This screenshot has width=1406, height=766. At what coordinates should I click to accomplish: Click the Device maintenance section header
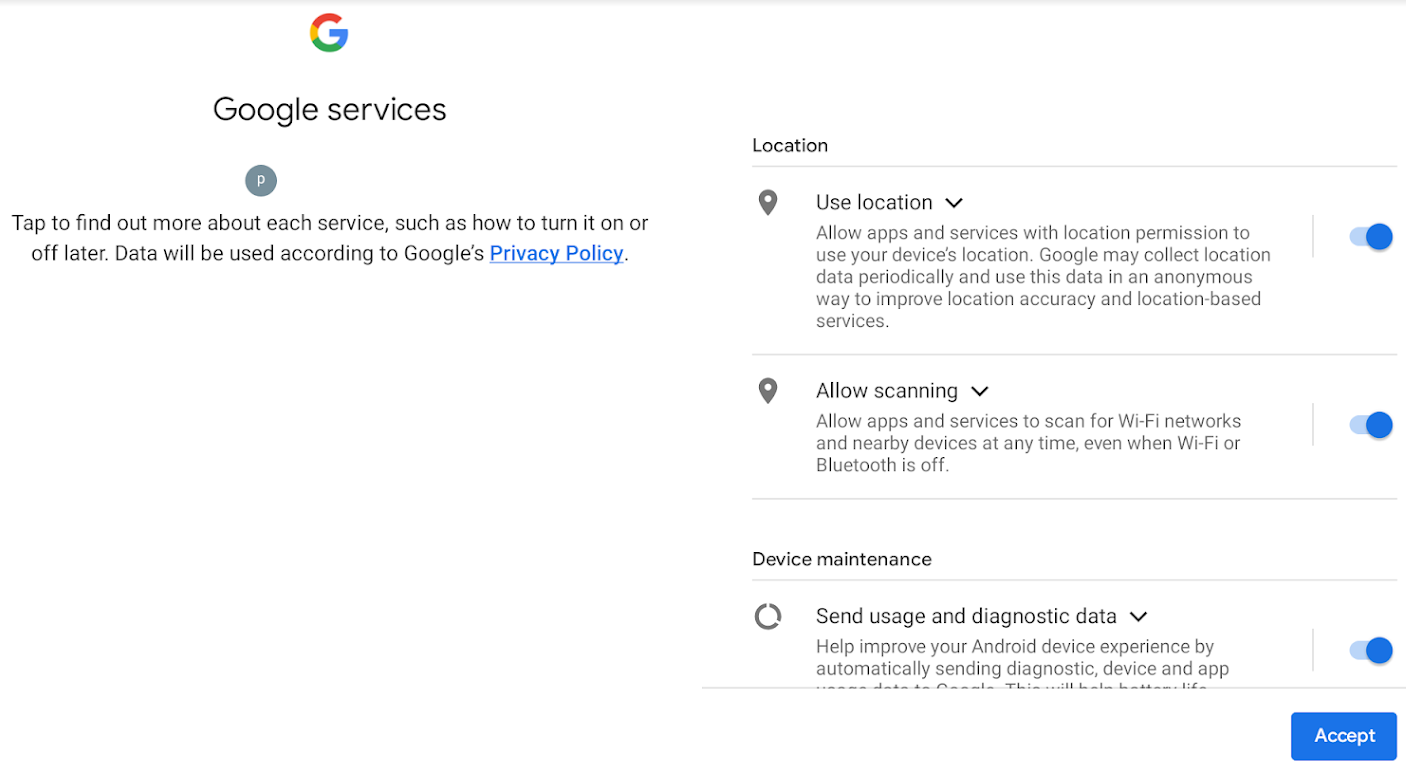(x=842, y=560)
